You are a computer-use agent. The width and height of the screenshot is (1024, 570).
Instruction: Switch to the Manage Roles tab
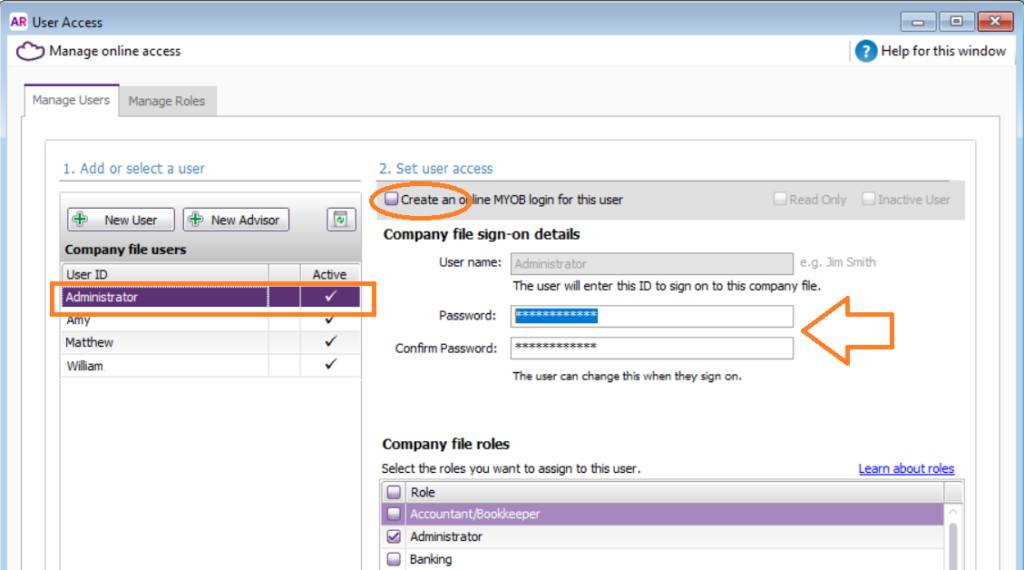coord(166,101)
